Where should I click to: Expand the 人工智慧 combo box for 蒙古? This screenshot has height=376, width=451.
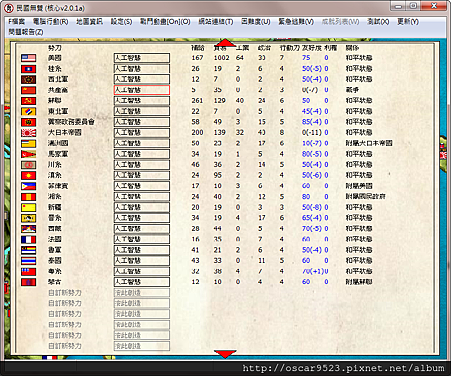(142, 282)
